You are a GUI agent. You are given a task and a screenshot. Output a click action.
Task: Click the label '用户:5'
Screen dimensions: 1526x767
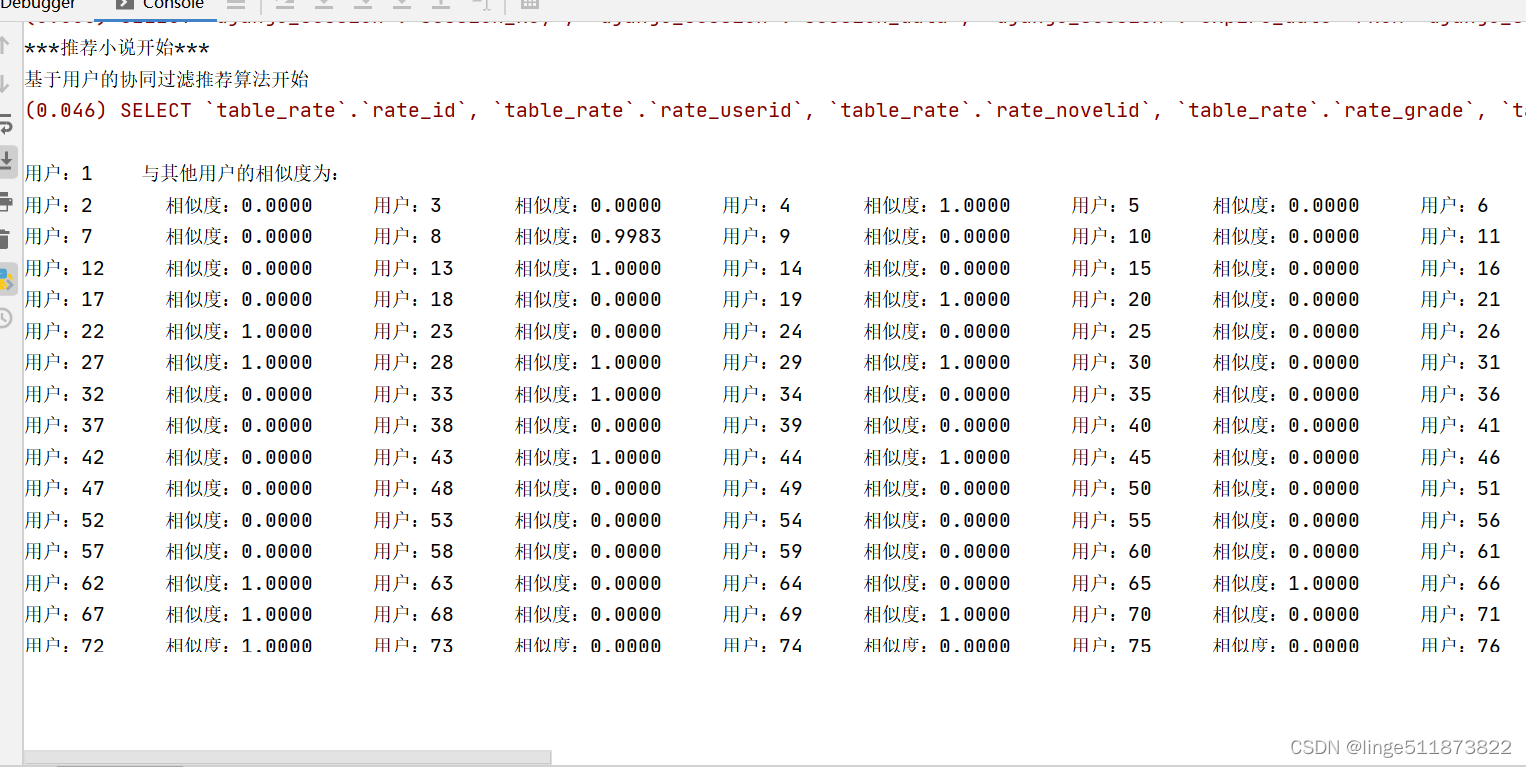pyautogui.click(x=1106, y=206)
